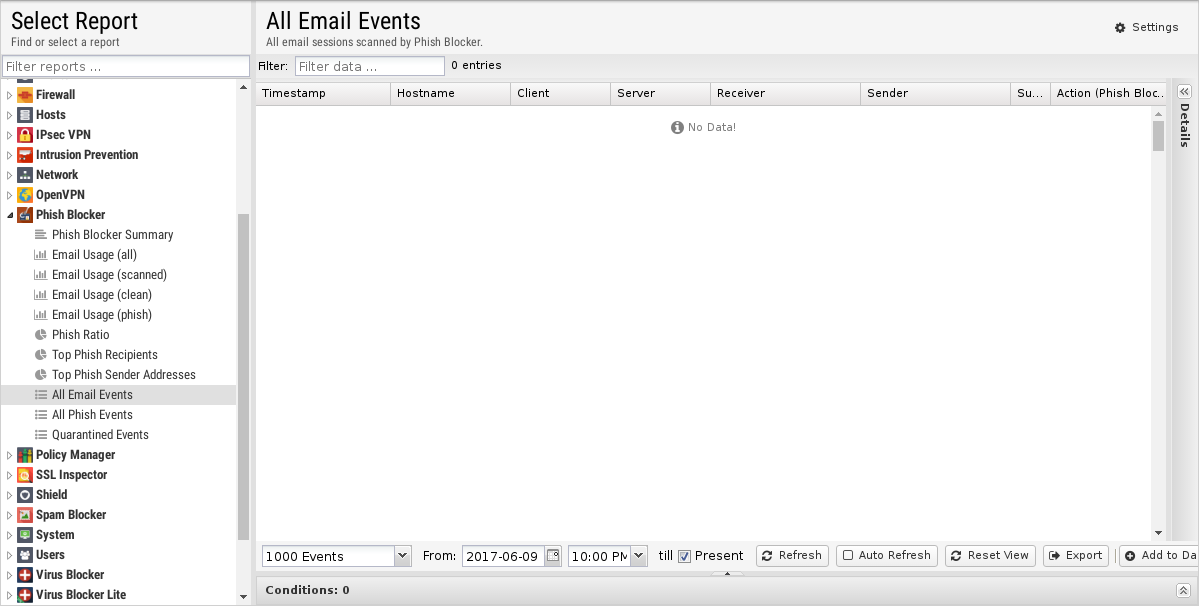Sort by the Hostname column header
The image size is (1199, 606).
pos(450,93)
